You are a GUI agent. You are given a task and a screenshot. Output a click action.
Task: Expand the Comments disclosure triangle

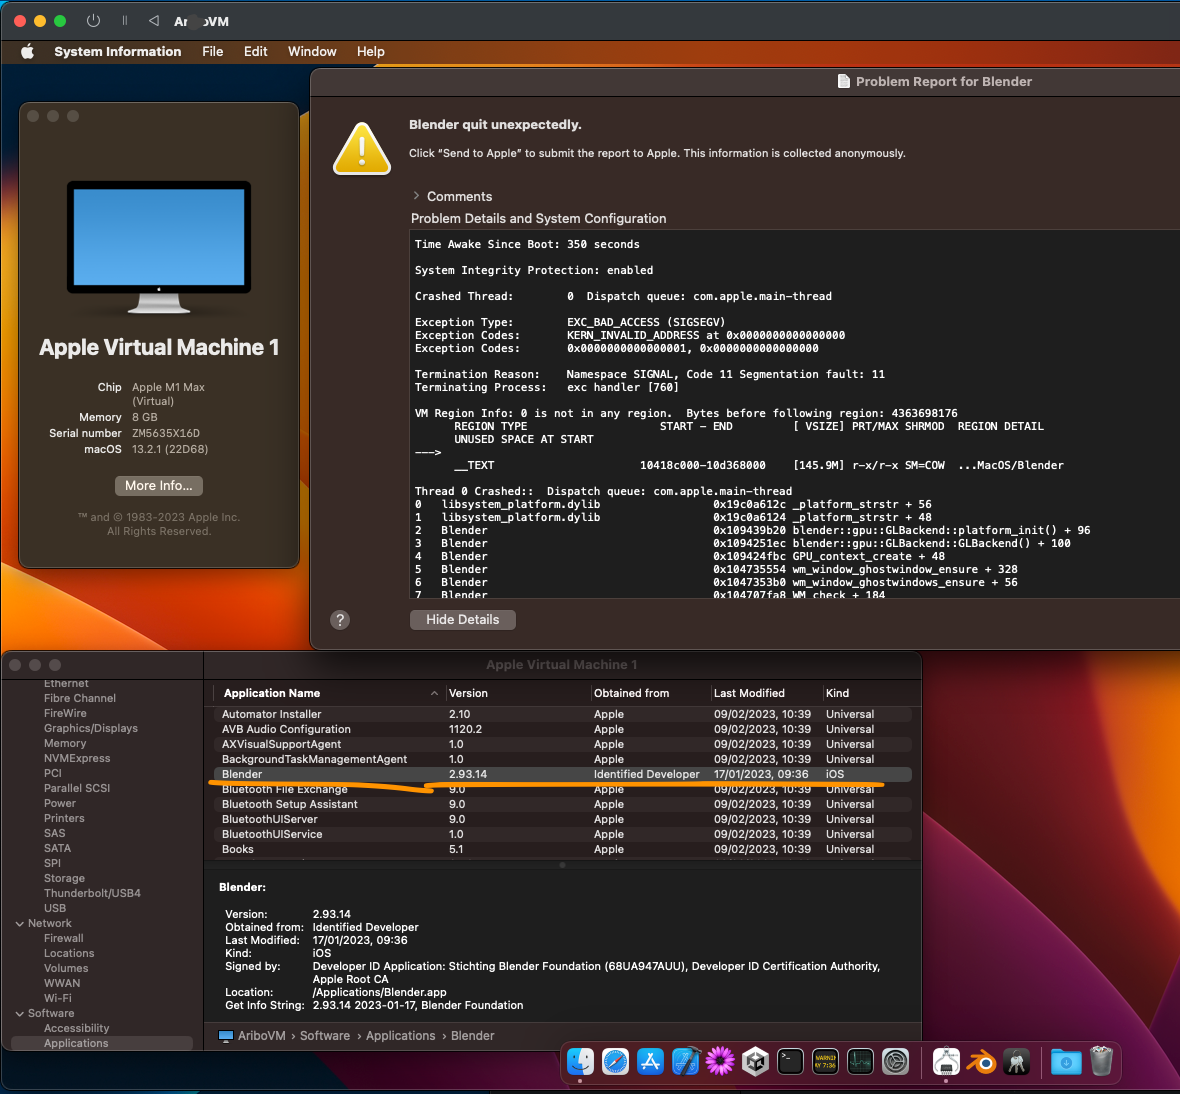[417, 196]
